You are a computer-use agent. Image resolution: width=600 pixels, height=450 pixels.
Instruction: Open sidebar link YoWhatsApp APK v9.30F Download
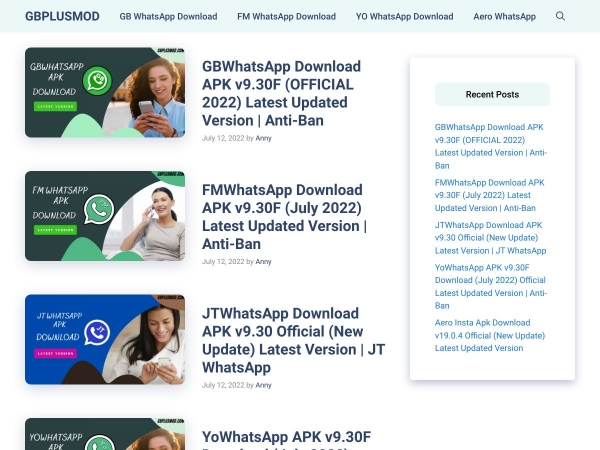click(x=491, y=287)
